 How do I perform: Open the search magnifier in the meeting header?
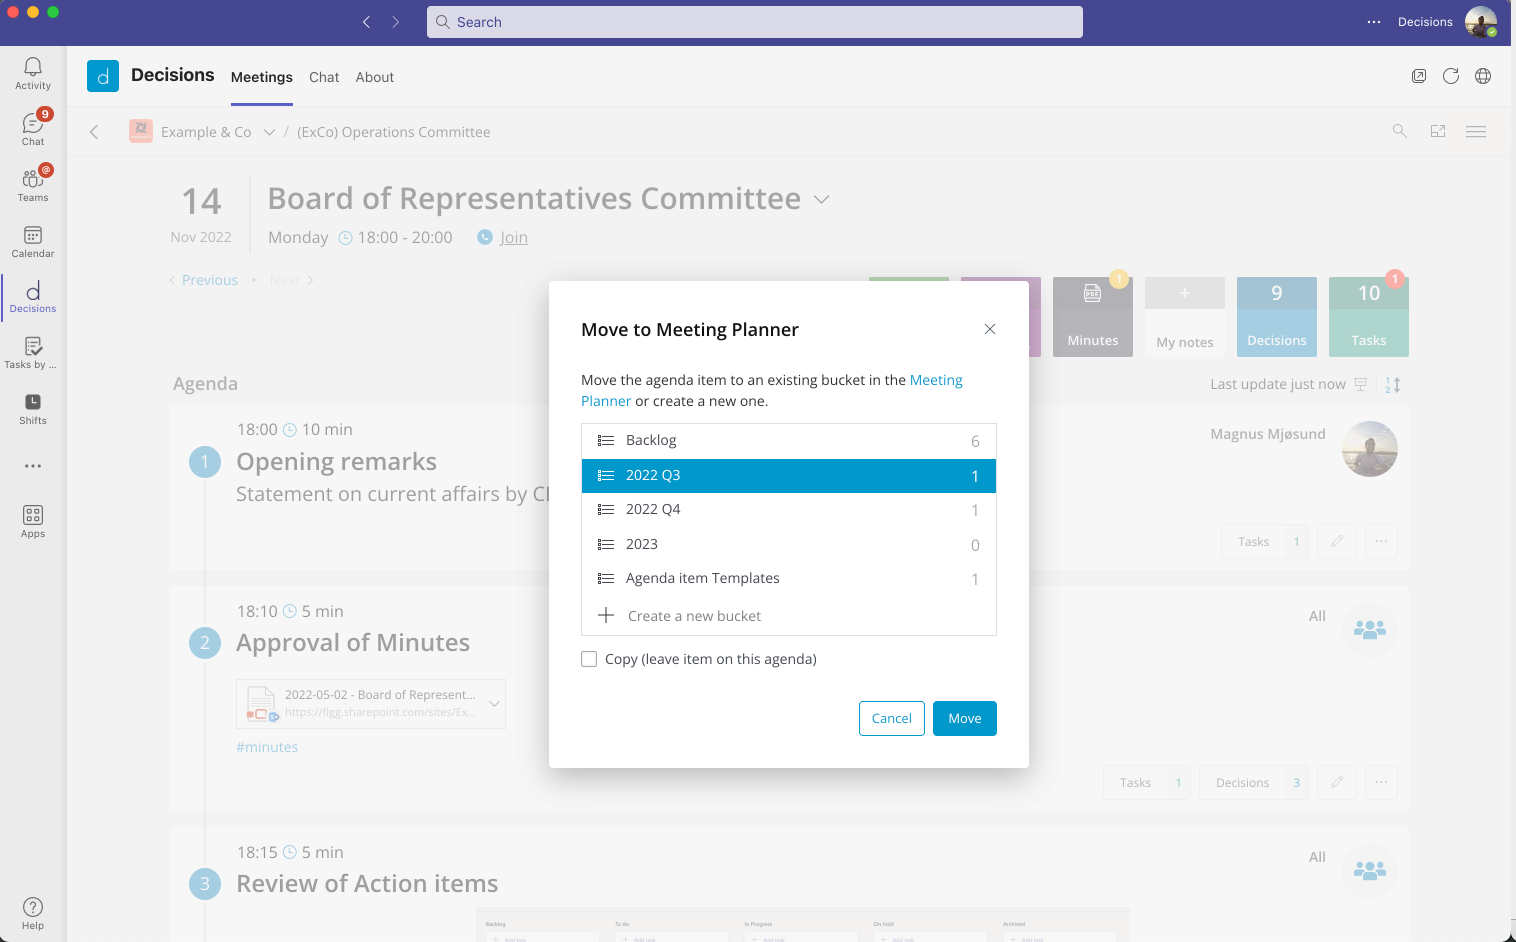(1400, 131)
